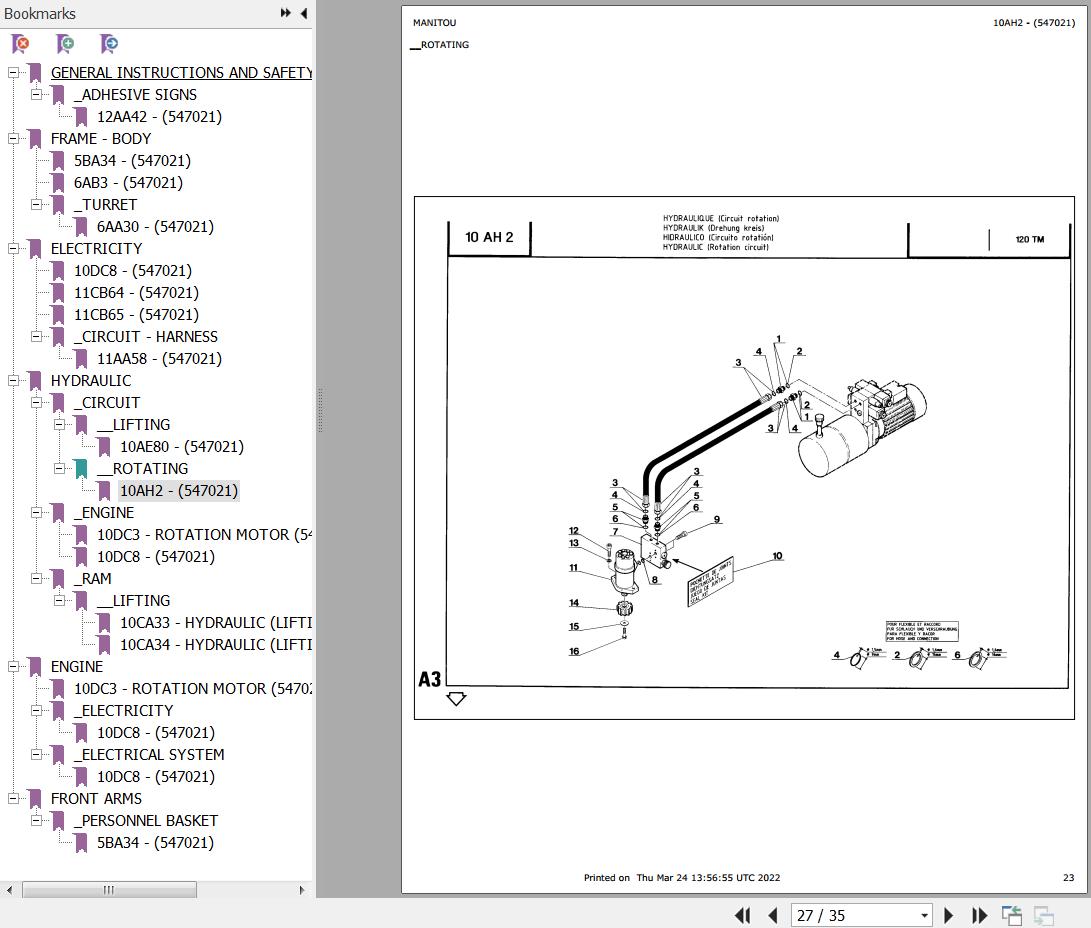
Task: Click the add bookmark icon
Action: coord(65,44)
